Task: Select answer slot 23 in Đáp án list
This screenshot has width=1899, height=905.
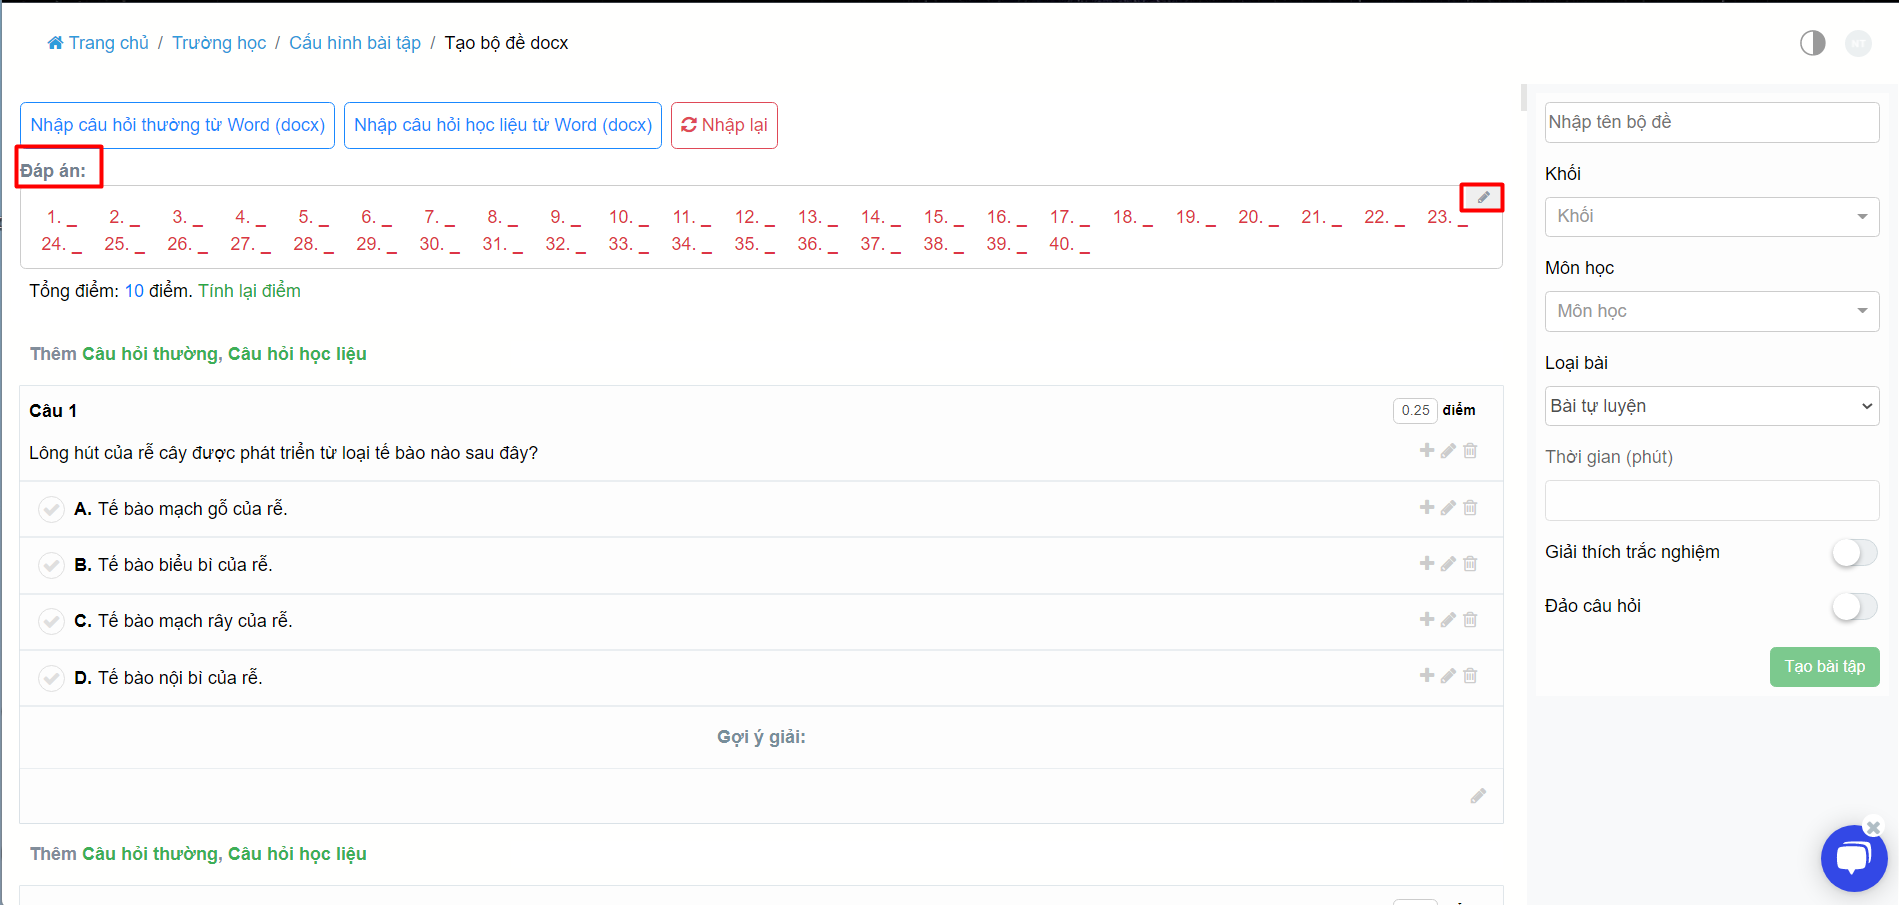Action: (1447, 217)
